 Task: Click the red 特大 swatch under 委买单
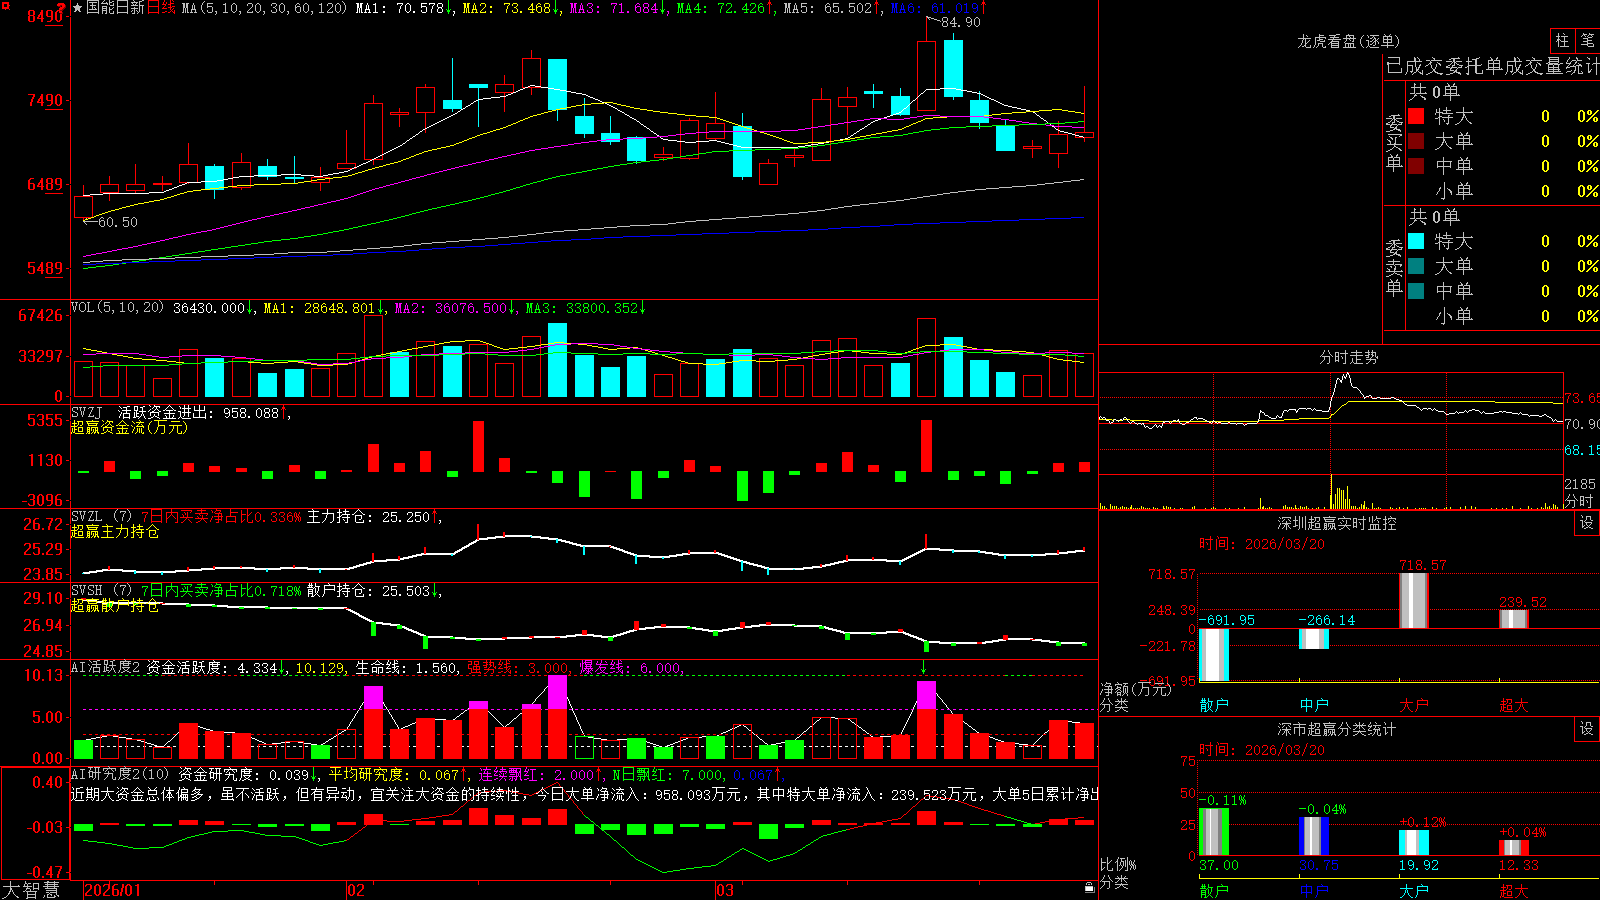pos(1416,116)
